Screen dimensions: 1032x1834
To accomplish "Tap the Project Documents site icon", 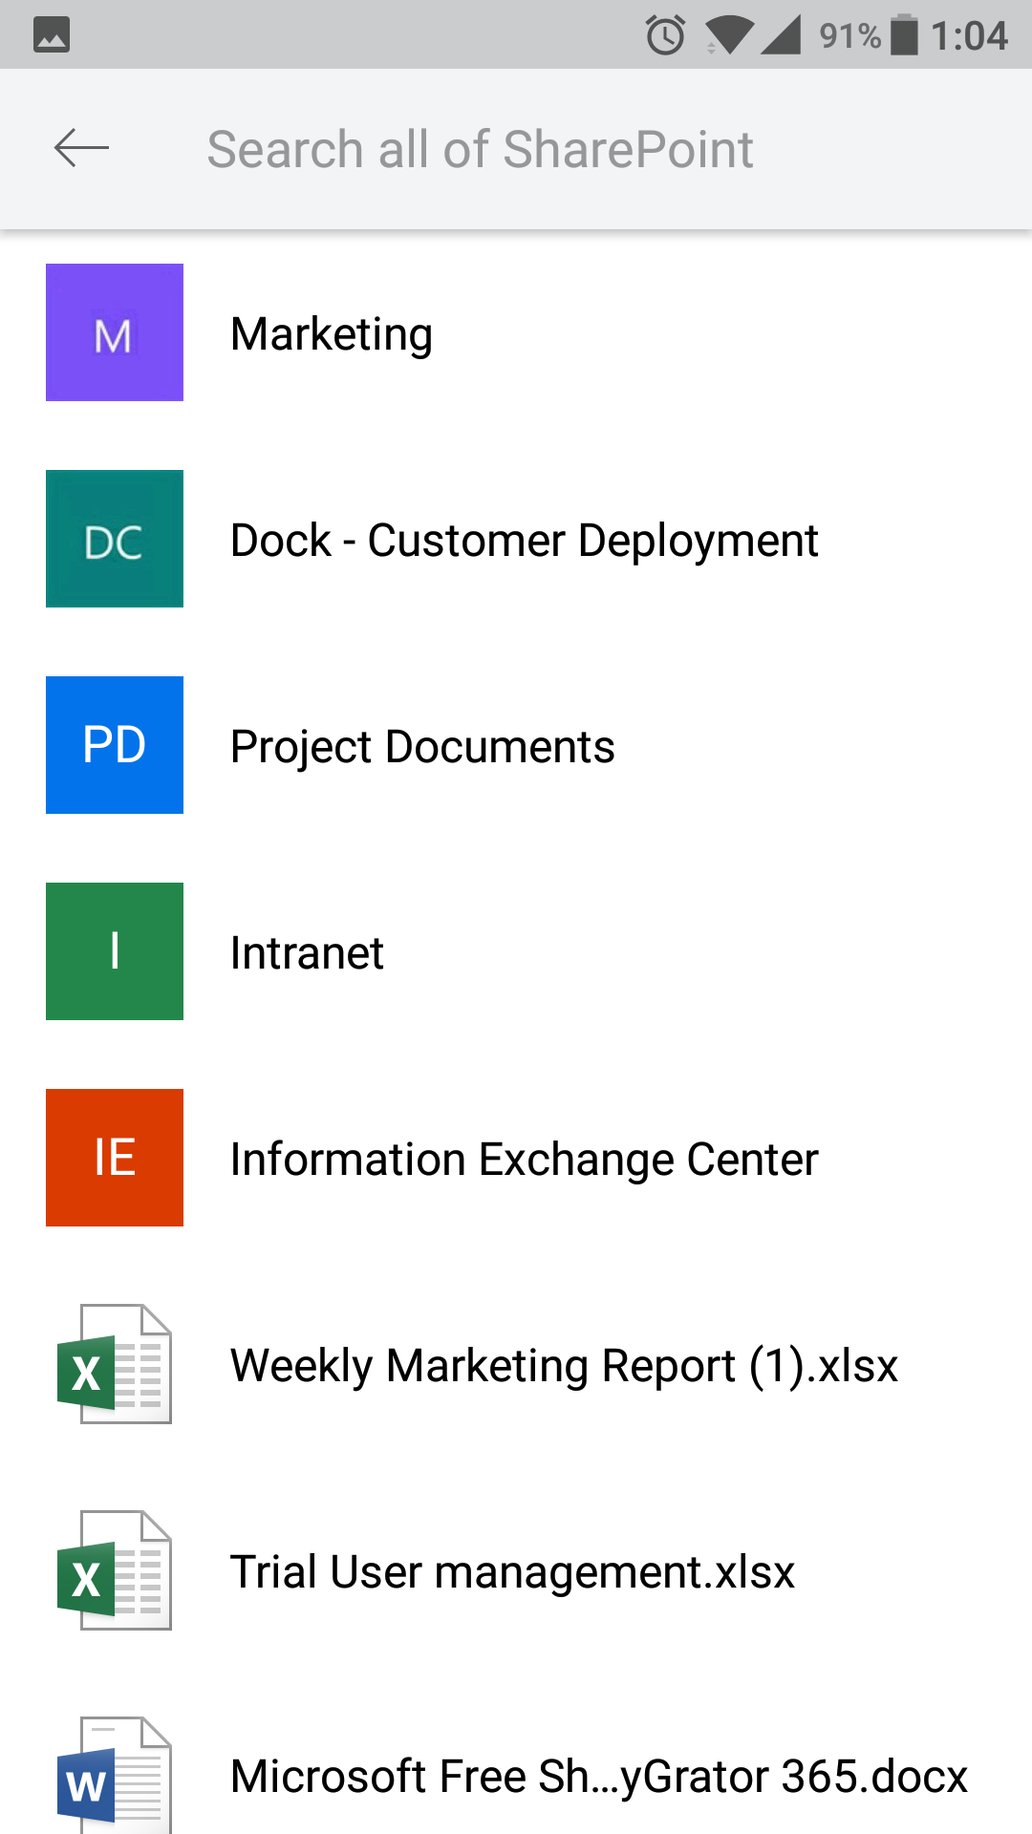I will coord(114,745).
